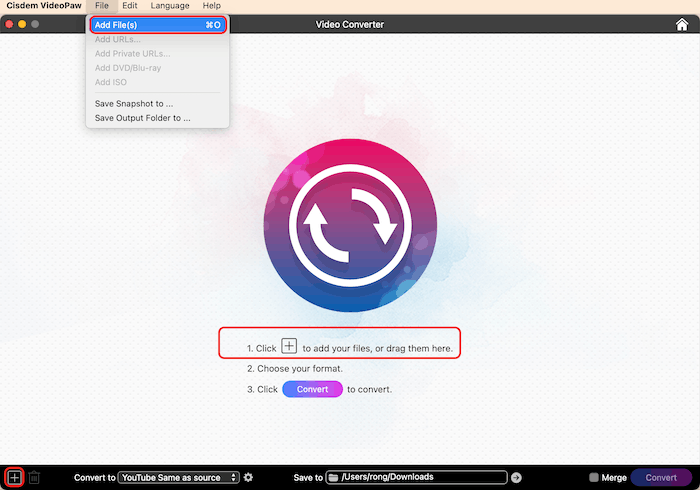The width and height of the screenshot is (700, 490).
Task: Click the Convert button in step 3 instructions
Action: pyautogui.click(x=312, y=389)
